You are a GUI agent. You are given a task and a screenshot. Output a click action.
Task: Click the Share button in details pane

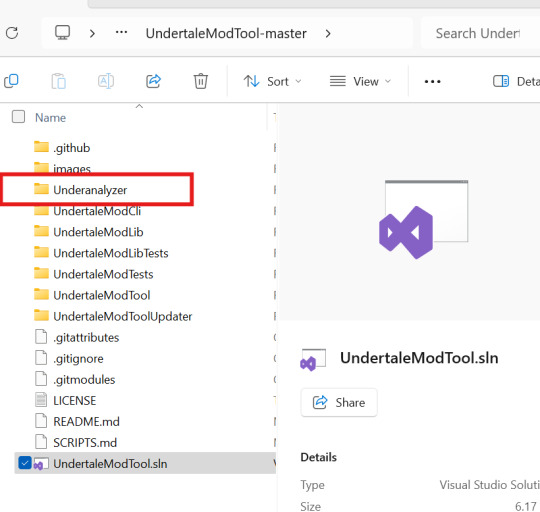pos(339,403)
